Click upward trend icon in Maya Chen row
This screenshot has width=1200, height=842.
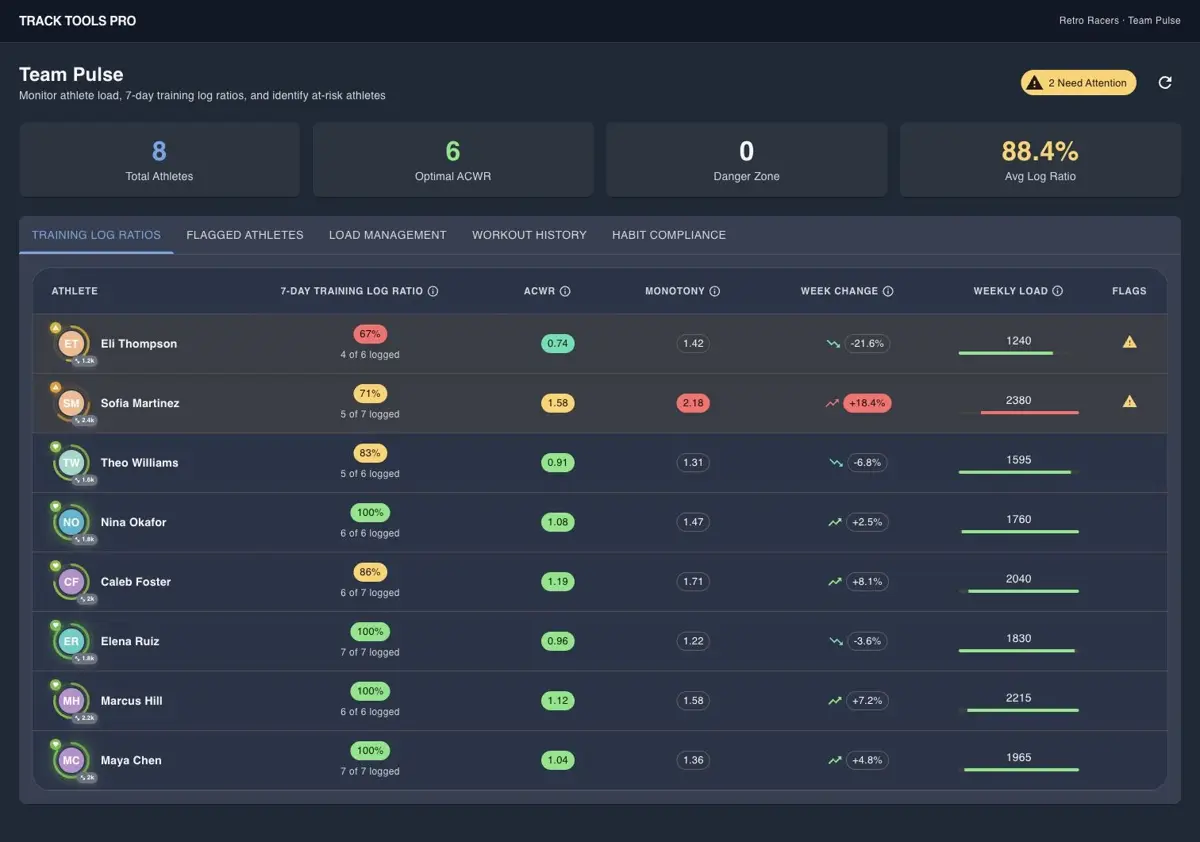(x=835, y=760)
